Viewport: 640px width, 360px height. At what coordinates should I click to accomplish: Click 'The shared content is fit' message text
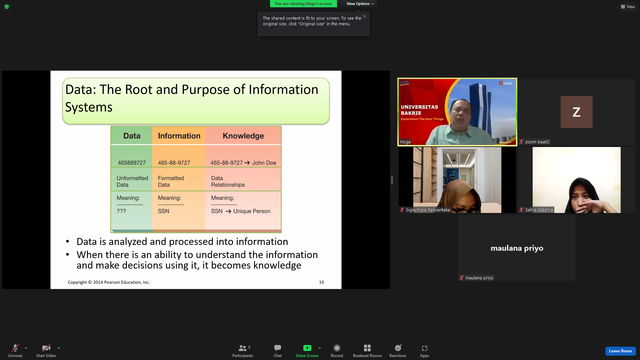click(x=312, y=21)
